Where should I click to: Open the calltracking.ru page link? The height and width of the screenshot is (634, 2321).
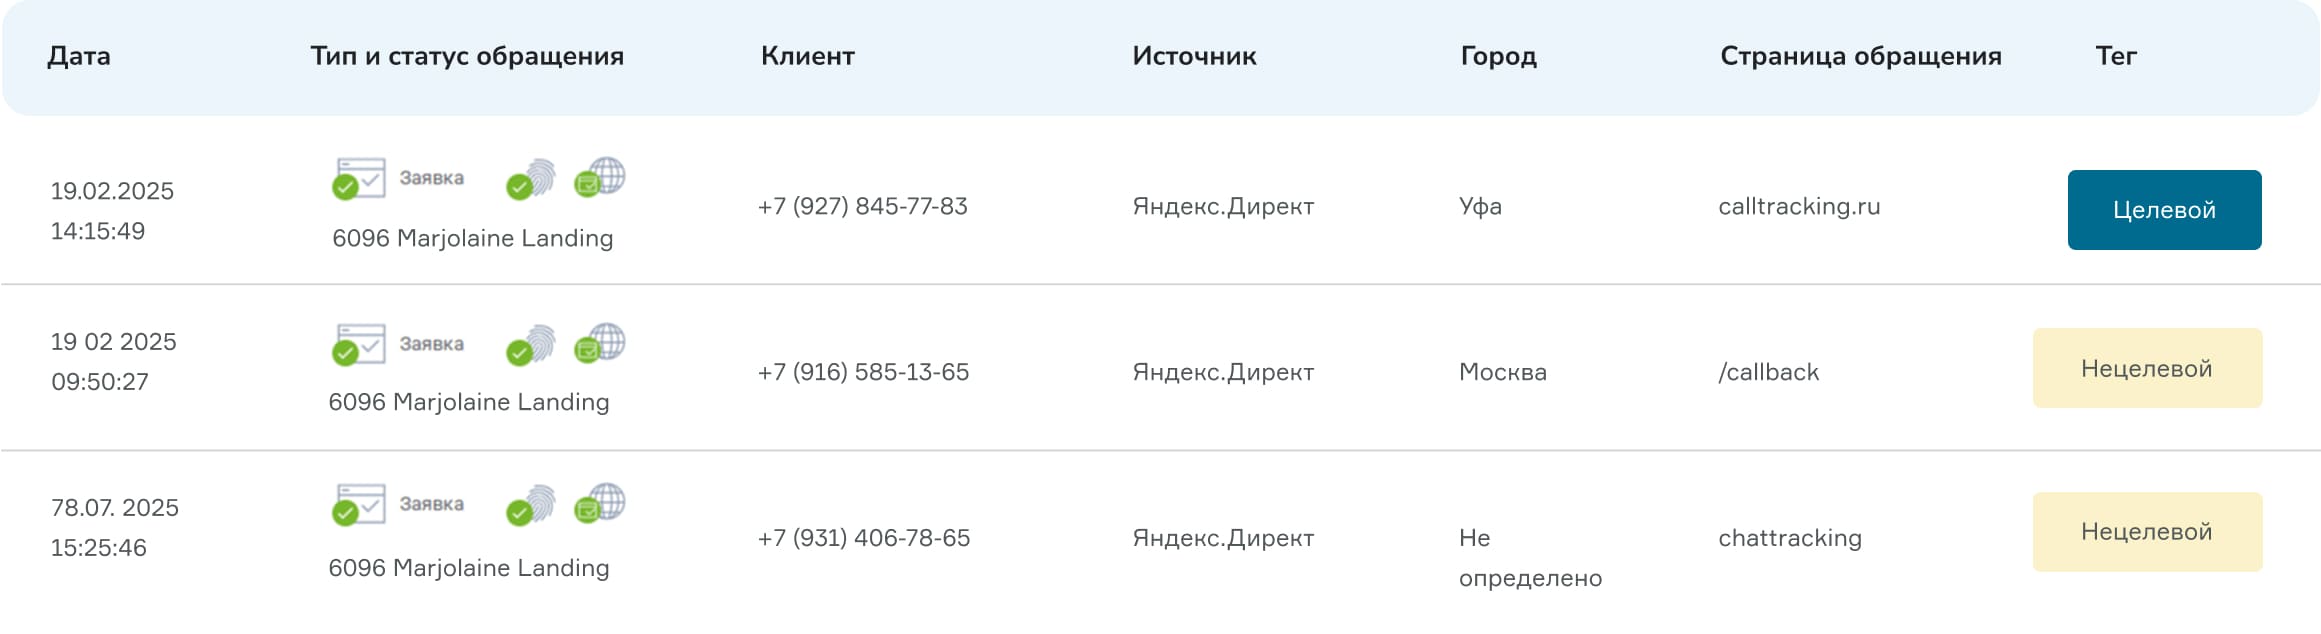click(x=1799, y=206)
